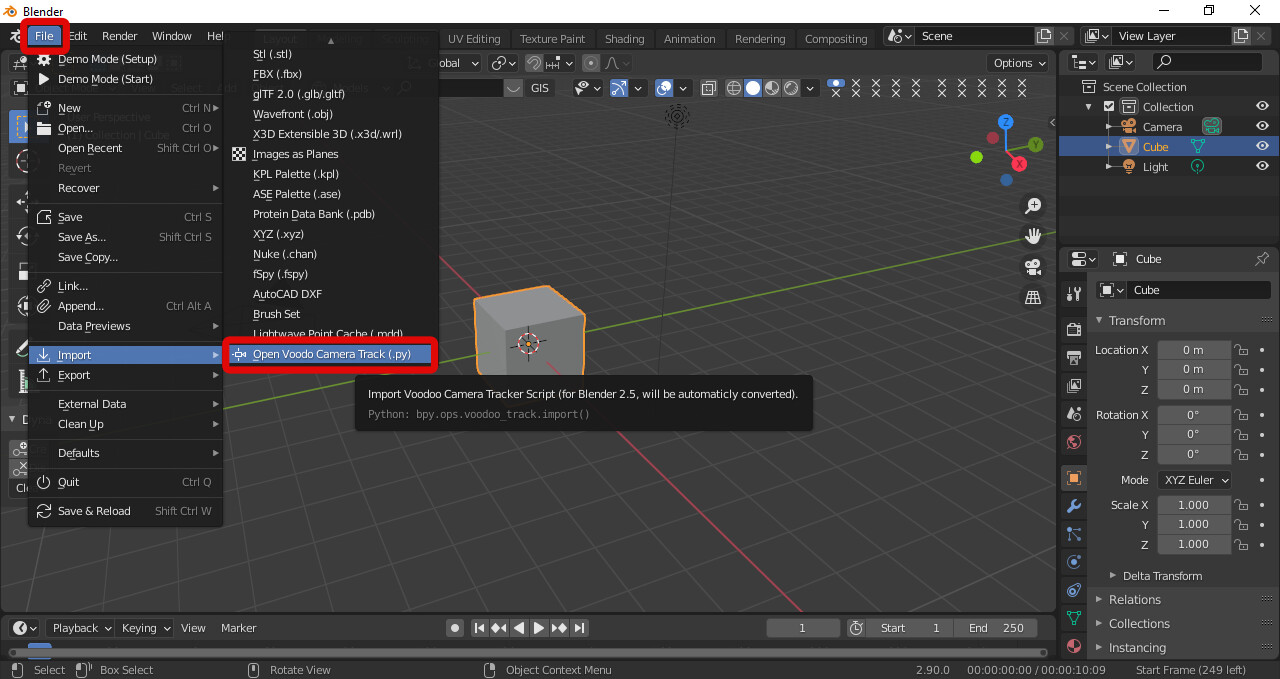Toggle the Light's visibility eye icon

pos(1262,166)
